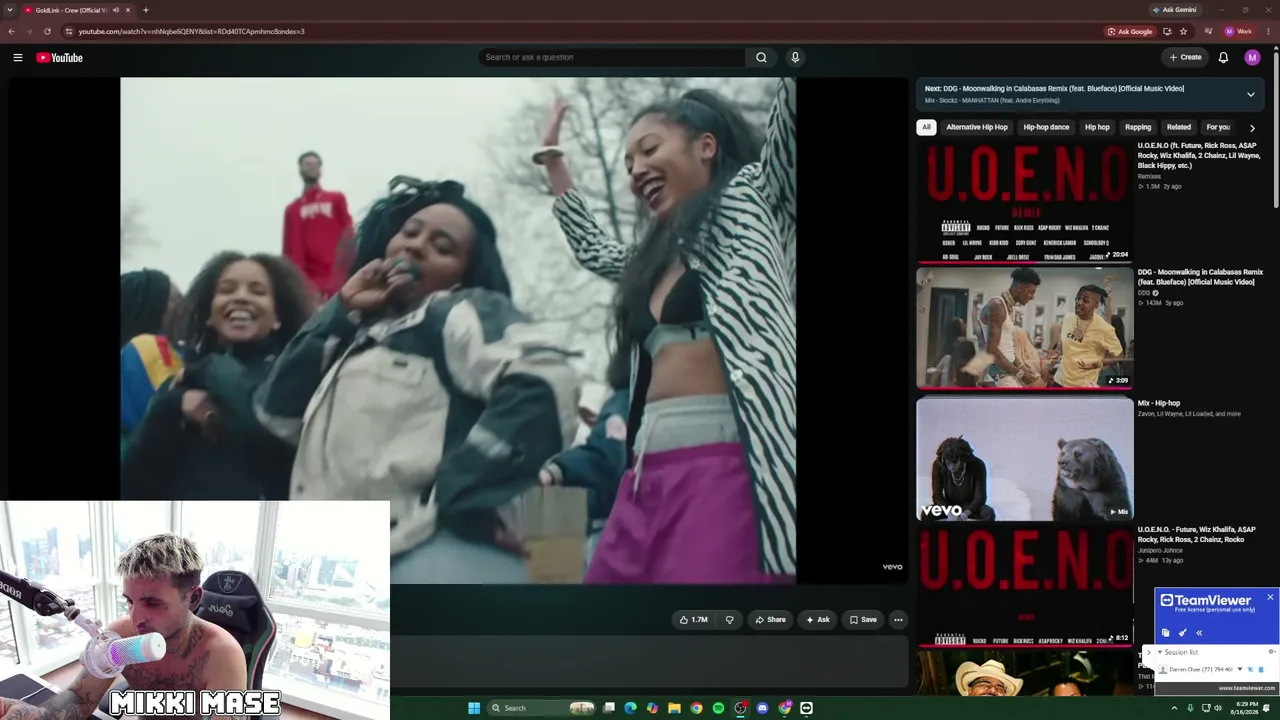Open DDG Moonwalking in Calabasas Remix title
The height and width of the screenshot is (720, 1280).
tap(1200, 277)
